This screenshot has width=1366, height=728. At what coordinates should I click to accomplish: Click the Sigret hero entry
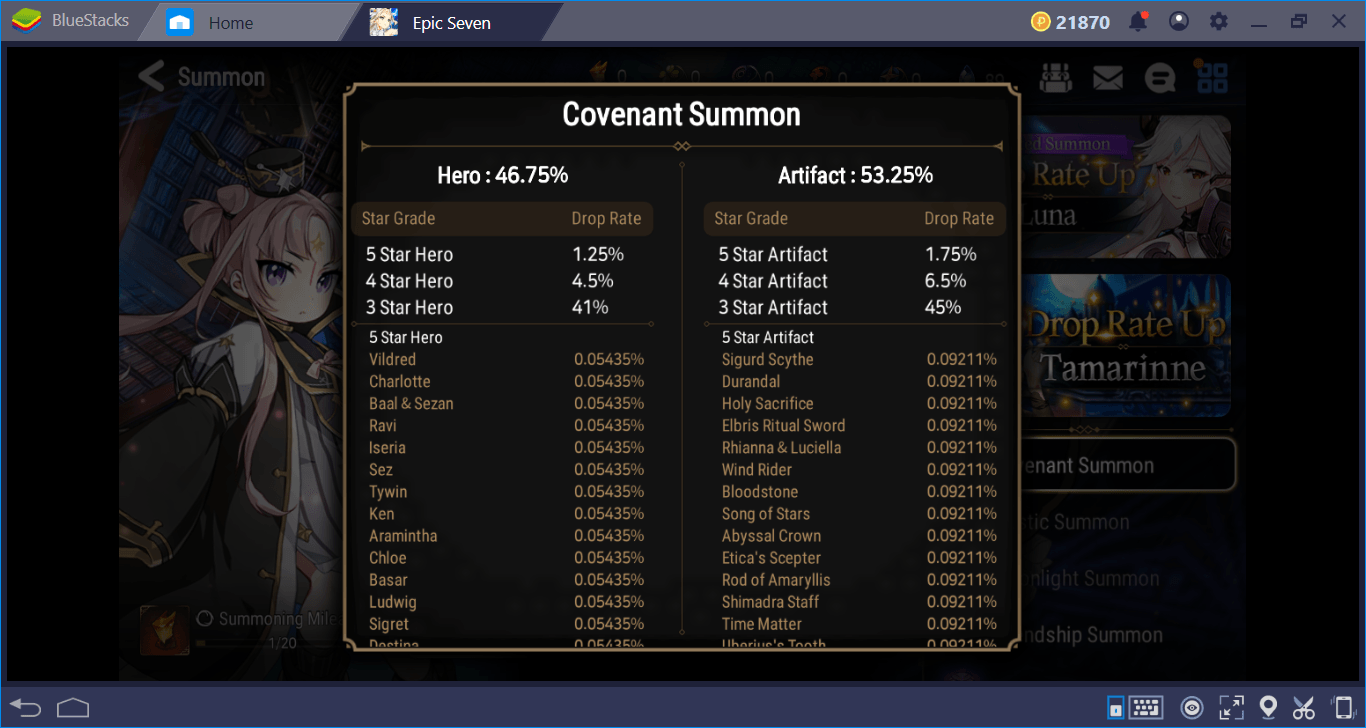pyautogui.click(x=506, y=623)
